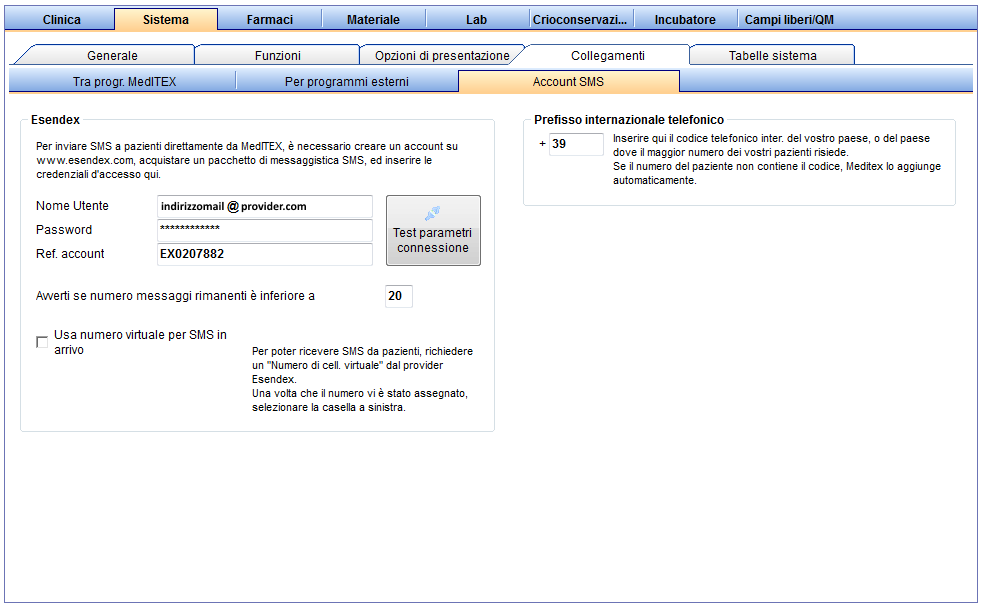
Task: Focus the Nome Utente input field
Action: point(265,206)
